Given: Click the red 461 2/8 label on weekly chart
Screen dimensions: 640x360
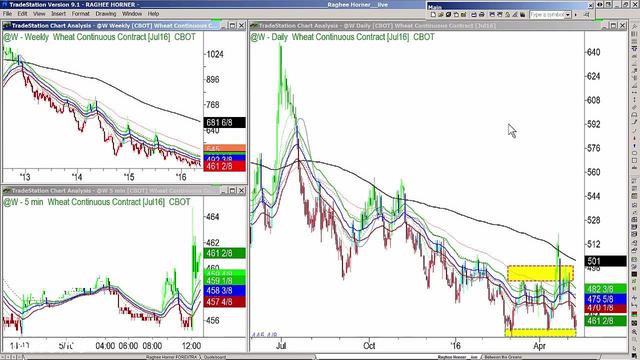Looking at the screenshot, I should click(224, 166).
